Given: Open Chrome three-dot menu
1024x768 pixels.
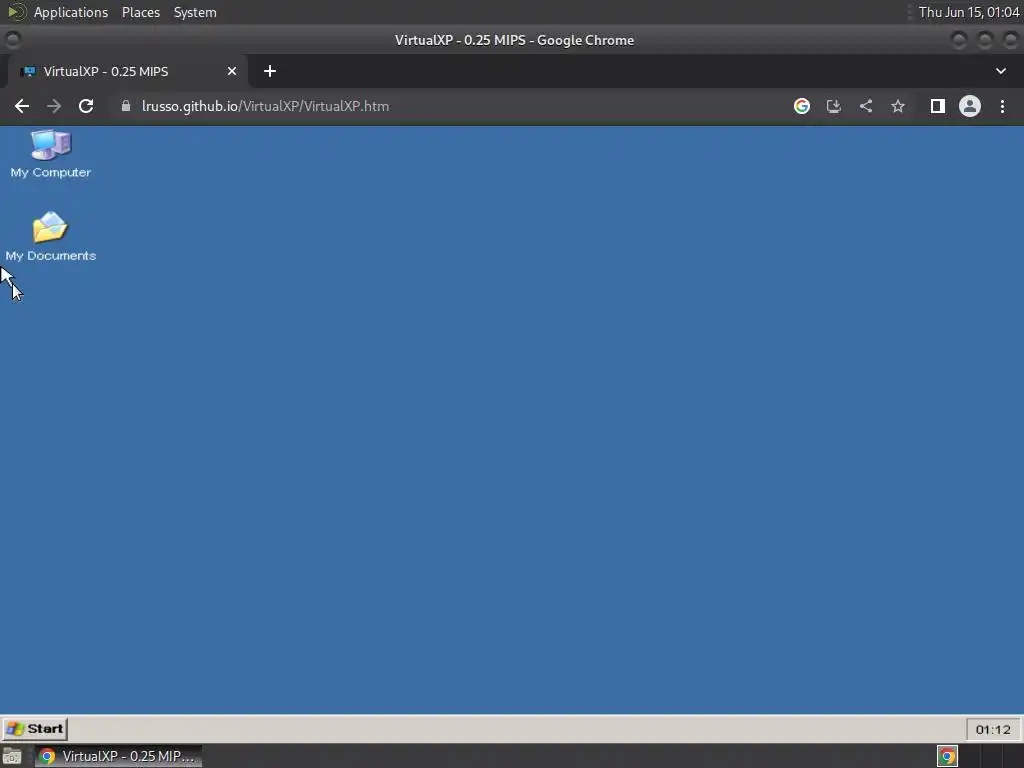Looking at the screenshot, I should tap(1002, 106).
